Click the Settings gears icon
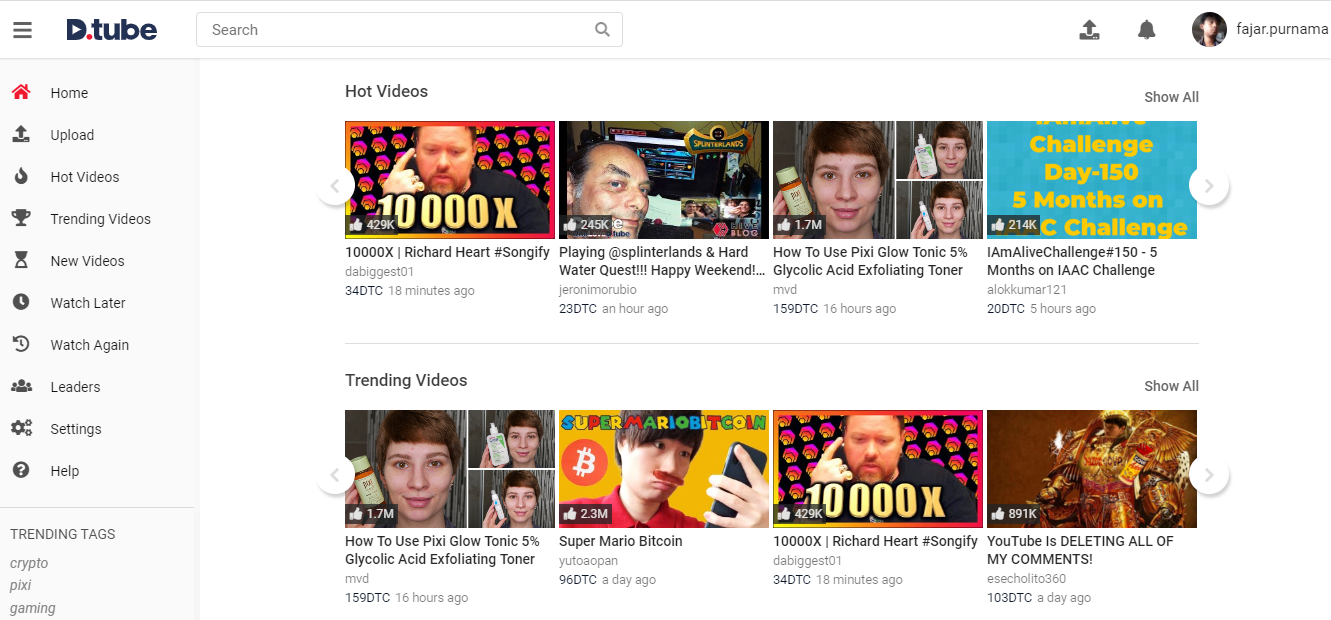This screenshot has width=1331, height=620. point(21,428)
